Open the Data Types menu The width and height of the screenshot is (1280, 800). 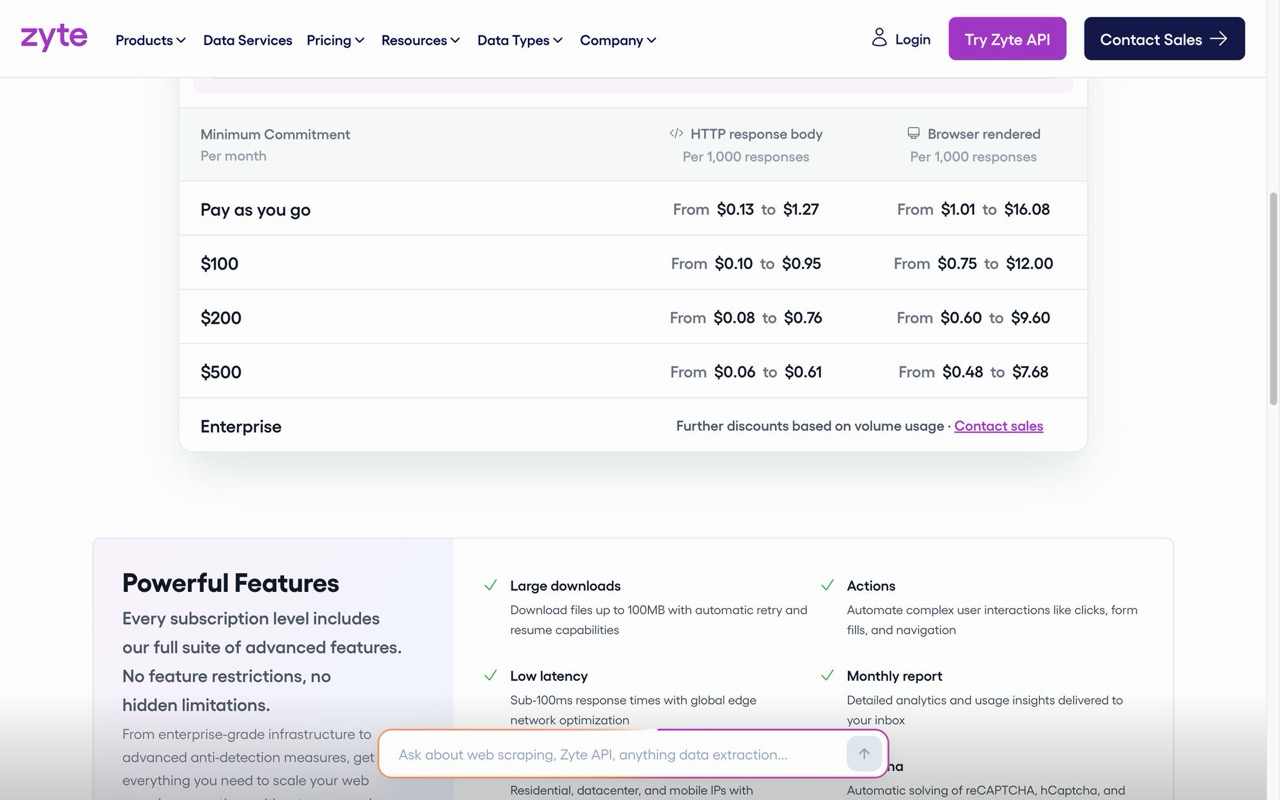[x=520, y=40]
